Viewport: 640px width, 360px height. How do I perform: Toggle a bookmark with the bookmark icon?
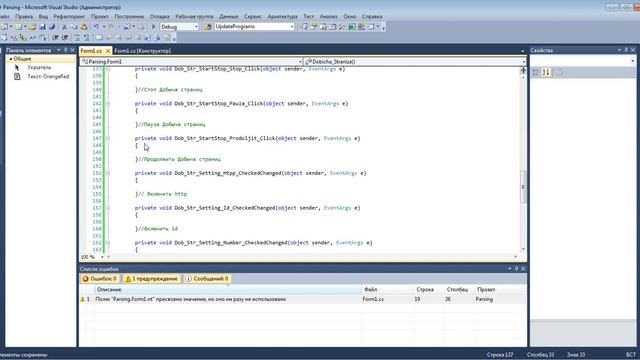pos(99,38)
